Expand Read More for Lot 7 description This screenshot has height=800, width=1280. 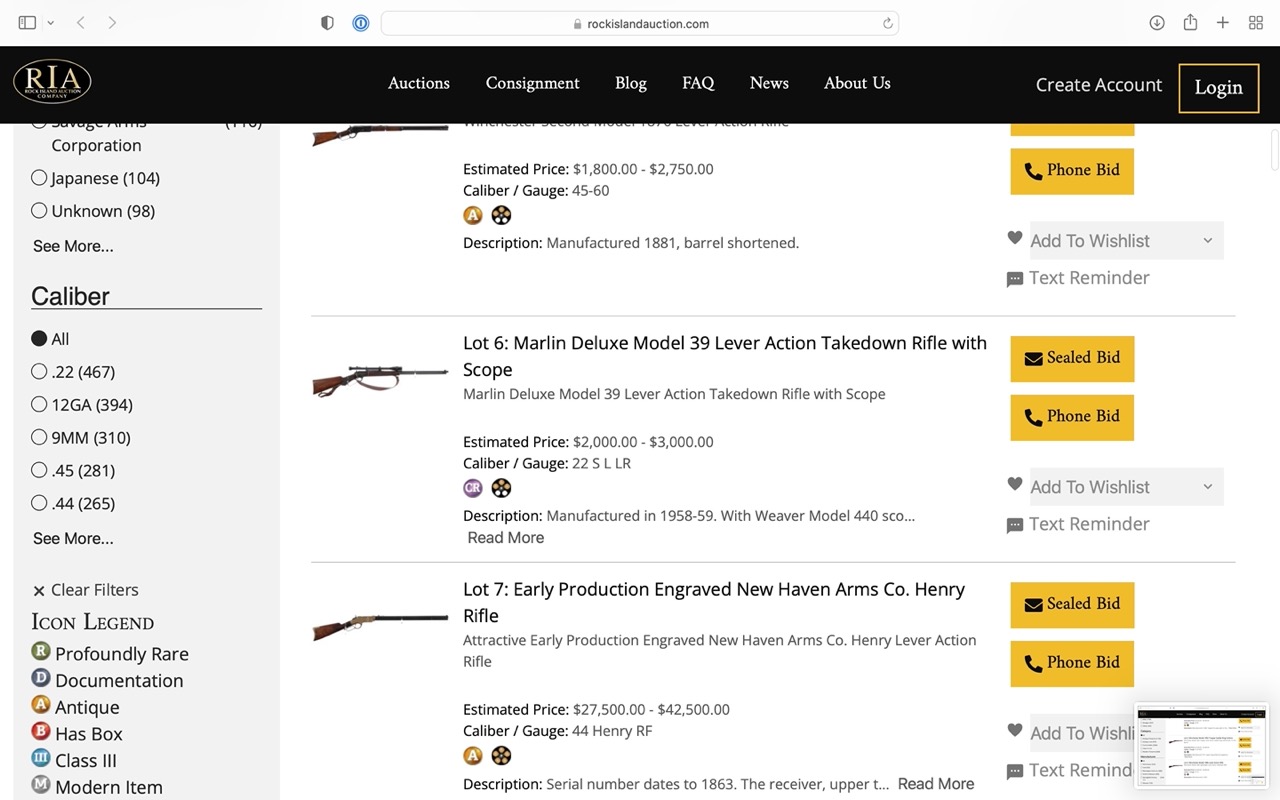click(x=936, y=784)
